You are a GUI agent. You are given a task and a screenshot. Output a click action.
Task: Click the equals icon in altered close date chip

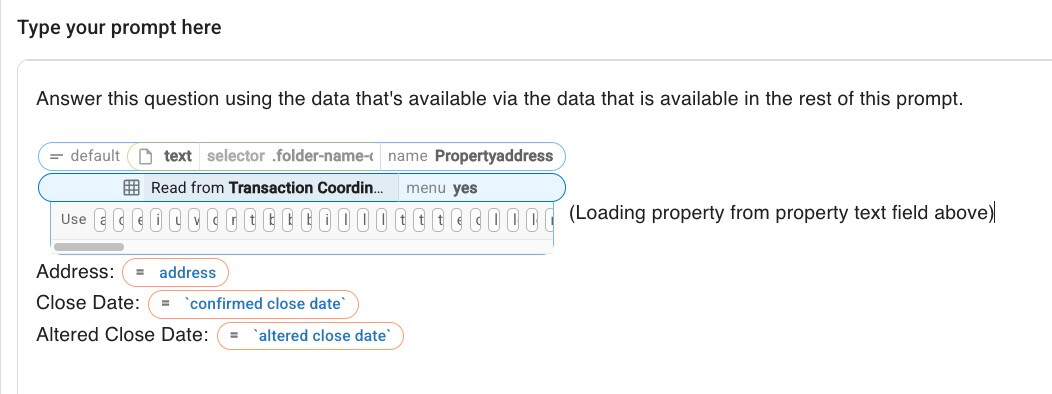pos(233,336)
